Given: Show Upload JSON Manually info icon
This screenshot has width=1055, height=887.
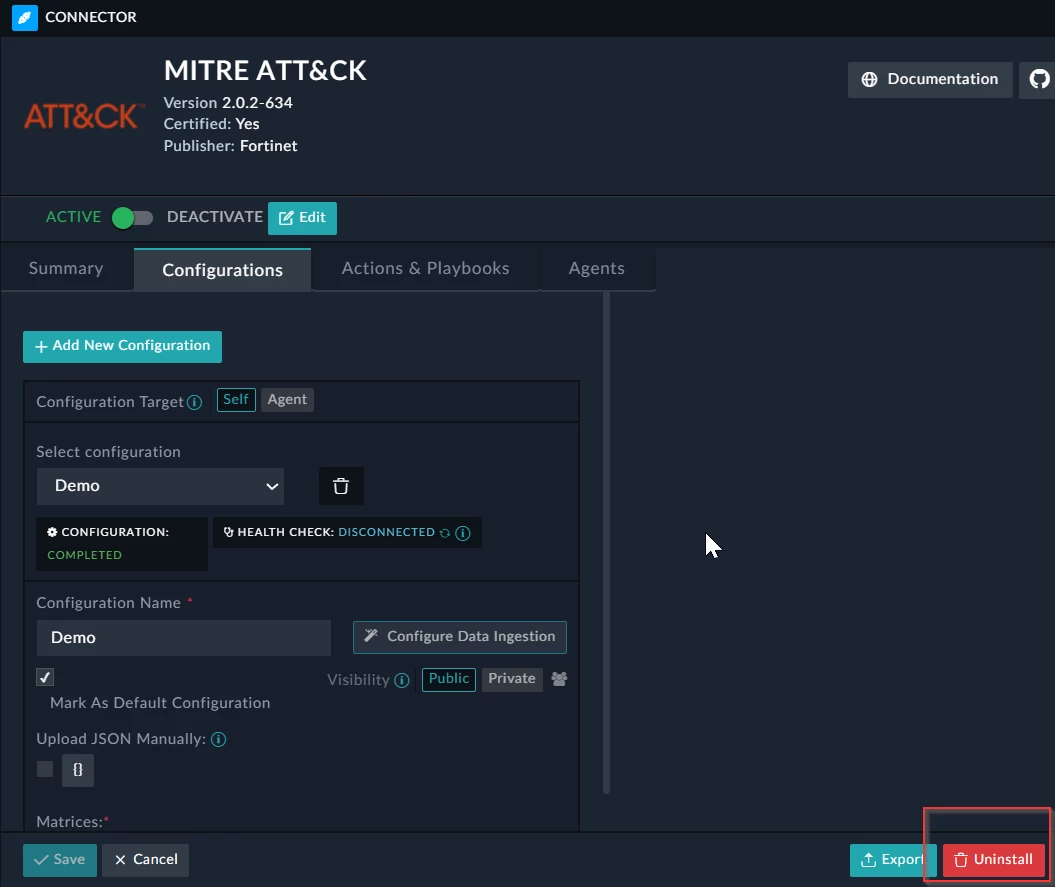Looking at the screenshot, I should [x=219, y=740].
